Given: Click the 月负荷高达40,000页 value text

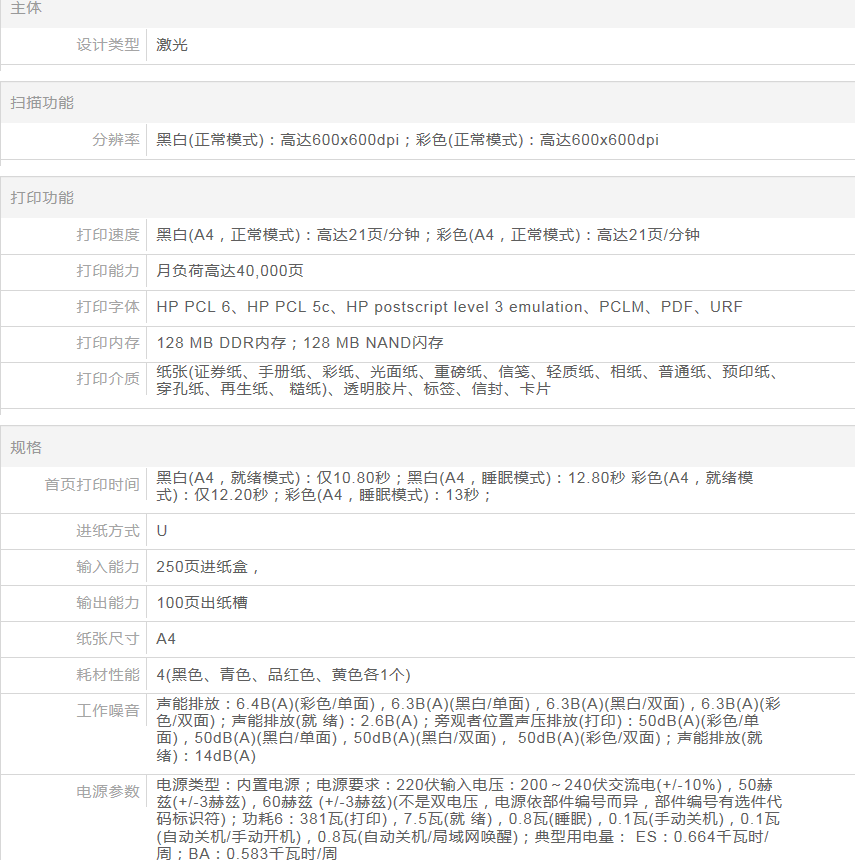Looking at the screenshot, I should [230, 271].
